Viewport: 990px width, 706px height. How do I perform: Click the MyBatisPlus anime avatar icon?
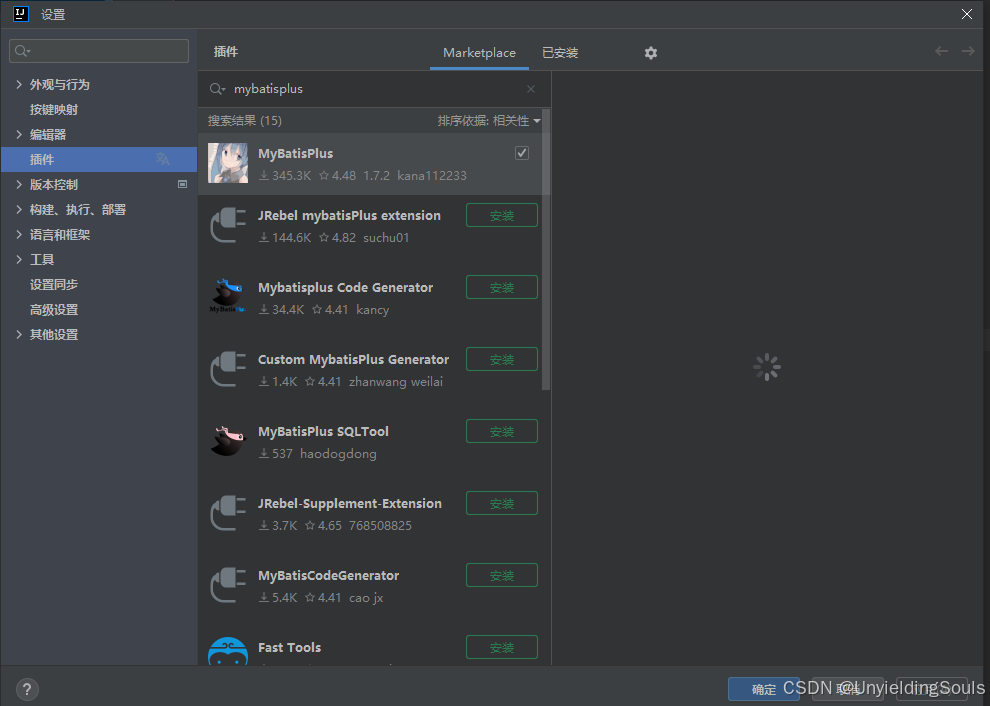point(228,163)
